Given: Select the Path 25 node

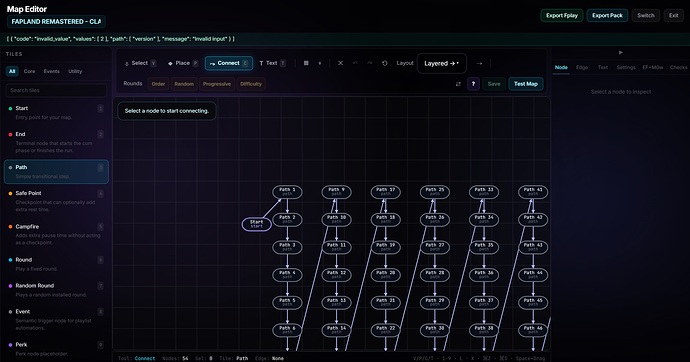Looking at the screenshot, I should click(x=435, y=192).
